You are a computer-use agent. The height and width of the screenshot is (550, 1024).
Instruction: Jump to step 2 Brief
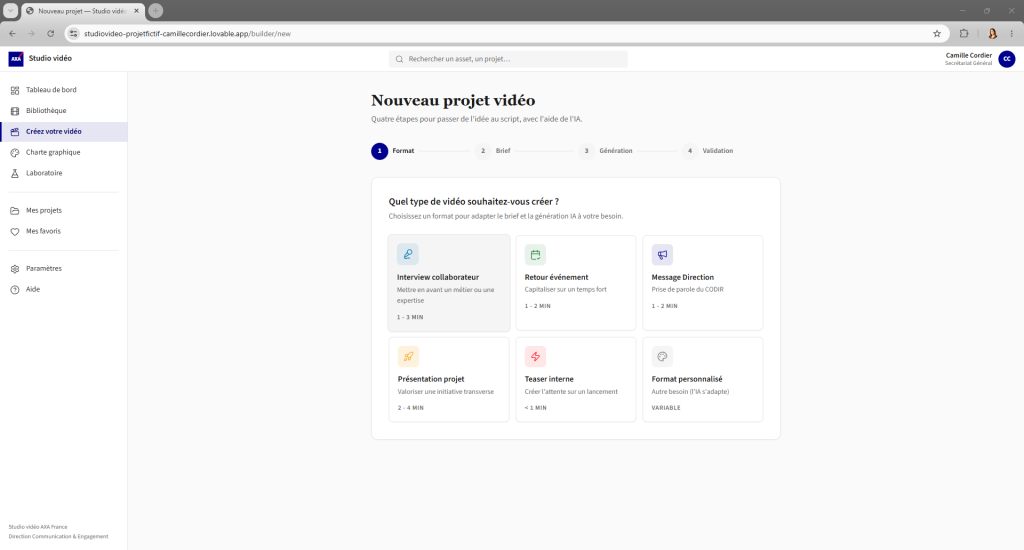pyautogui.click(x=493, y=151)
